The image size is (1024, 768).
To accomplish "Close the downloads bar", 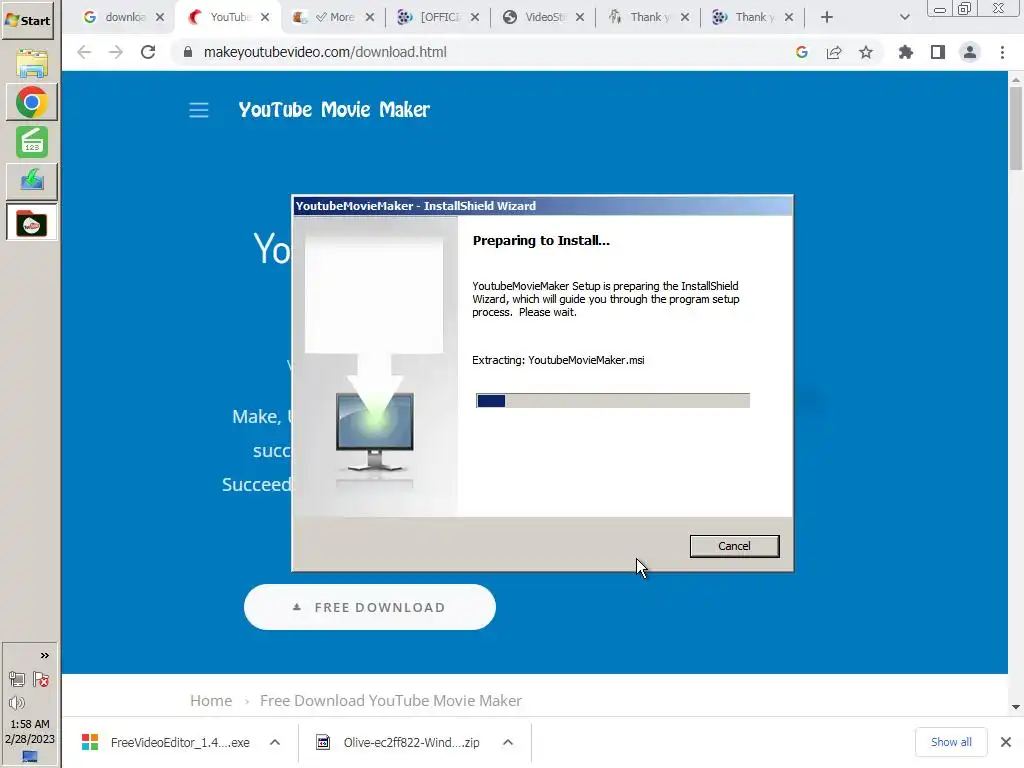I will tap(1006, 742).
